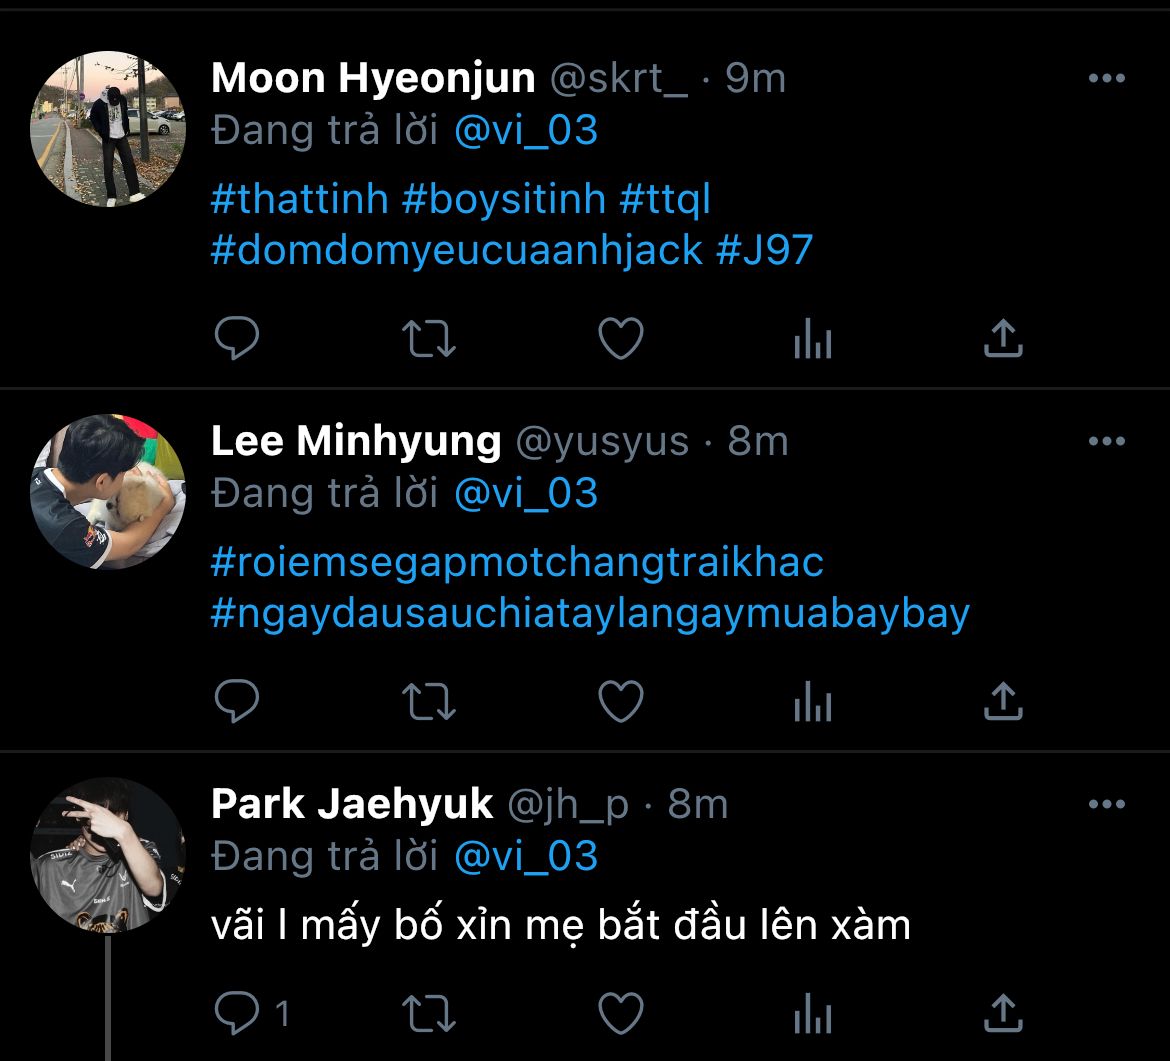Viewport: 1170px width, 1061px height.
Task: Open more options for Park Jaehyuk's tweet
Action: point(1106,804)
